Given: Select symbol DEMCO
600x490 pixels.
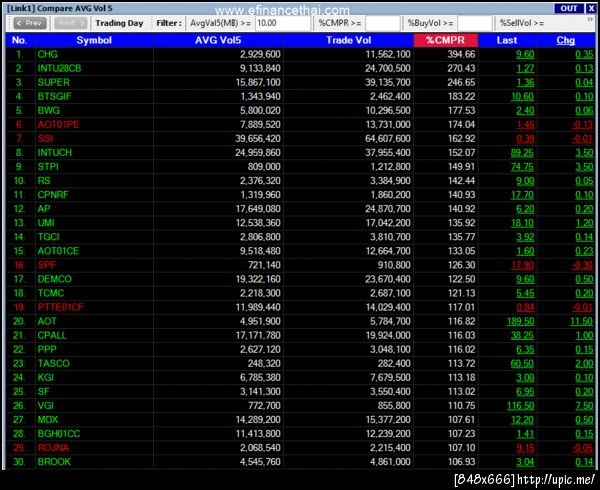Looking at the screenshot, I should pos(54,279).
